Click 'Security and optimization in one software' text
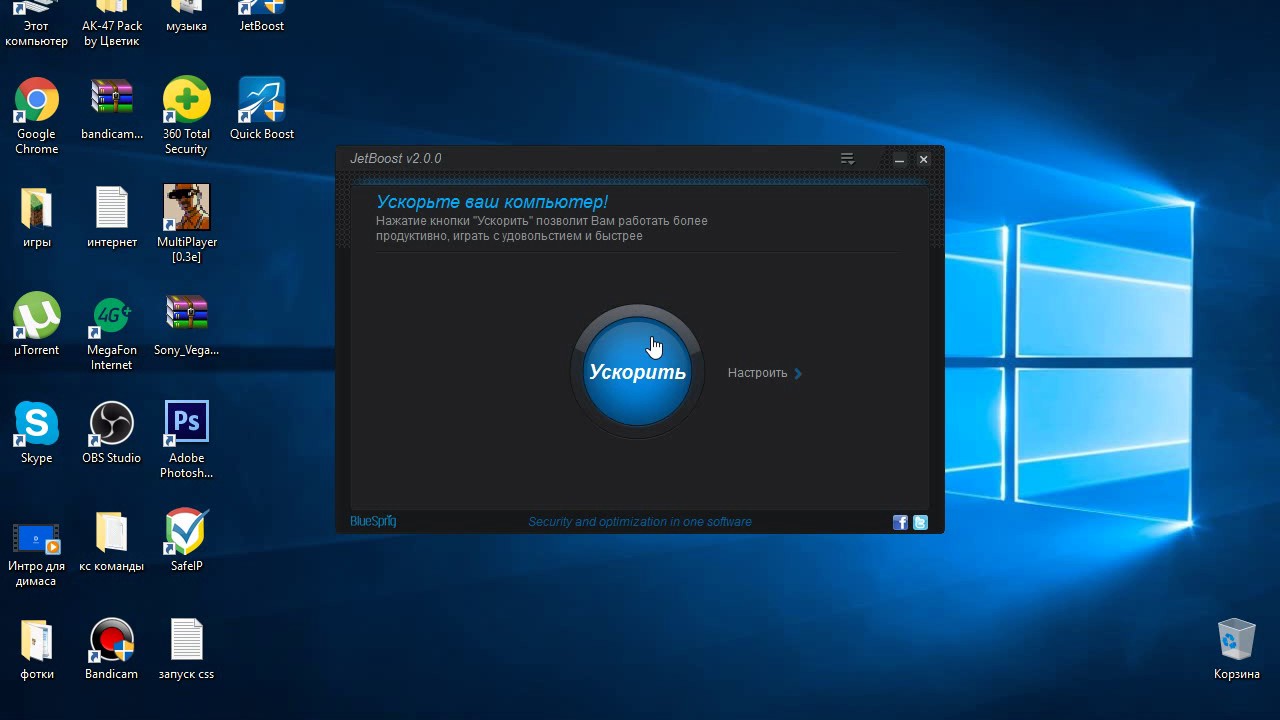Viewport: 1280px width, 720px height. click(640, 522)
